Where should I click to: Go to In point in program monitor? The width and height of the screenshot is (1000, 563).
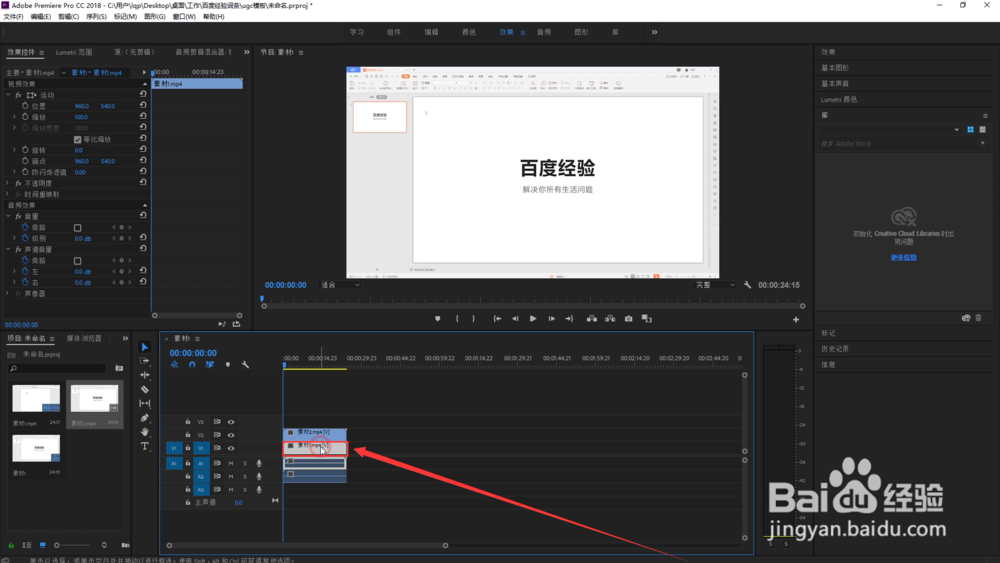coord(497,319)
